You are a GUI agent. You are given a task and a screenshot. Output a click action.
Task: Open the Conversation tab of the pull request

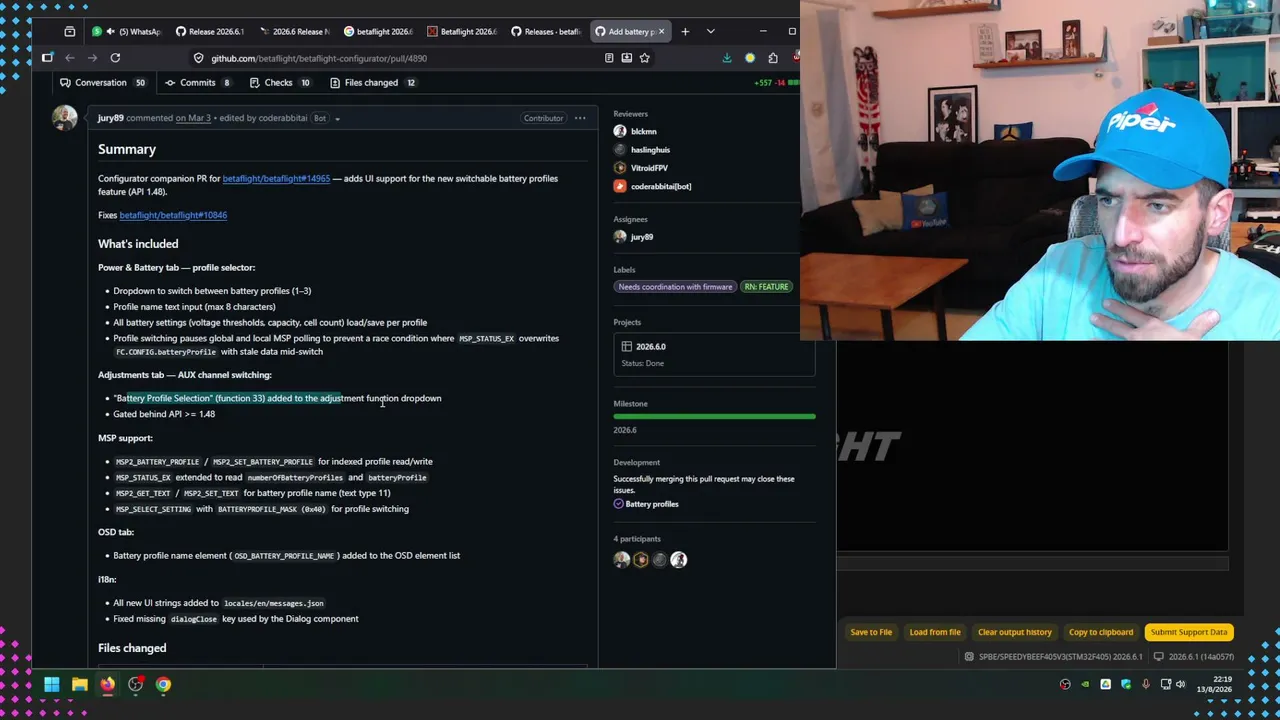coord(102,82)
